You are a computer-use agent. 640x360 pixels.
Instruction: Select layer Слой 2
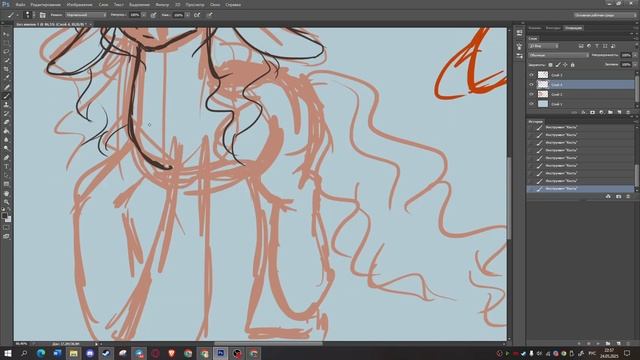point(581,94)
